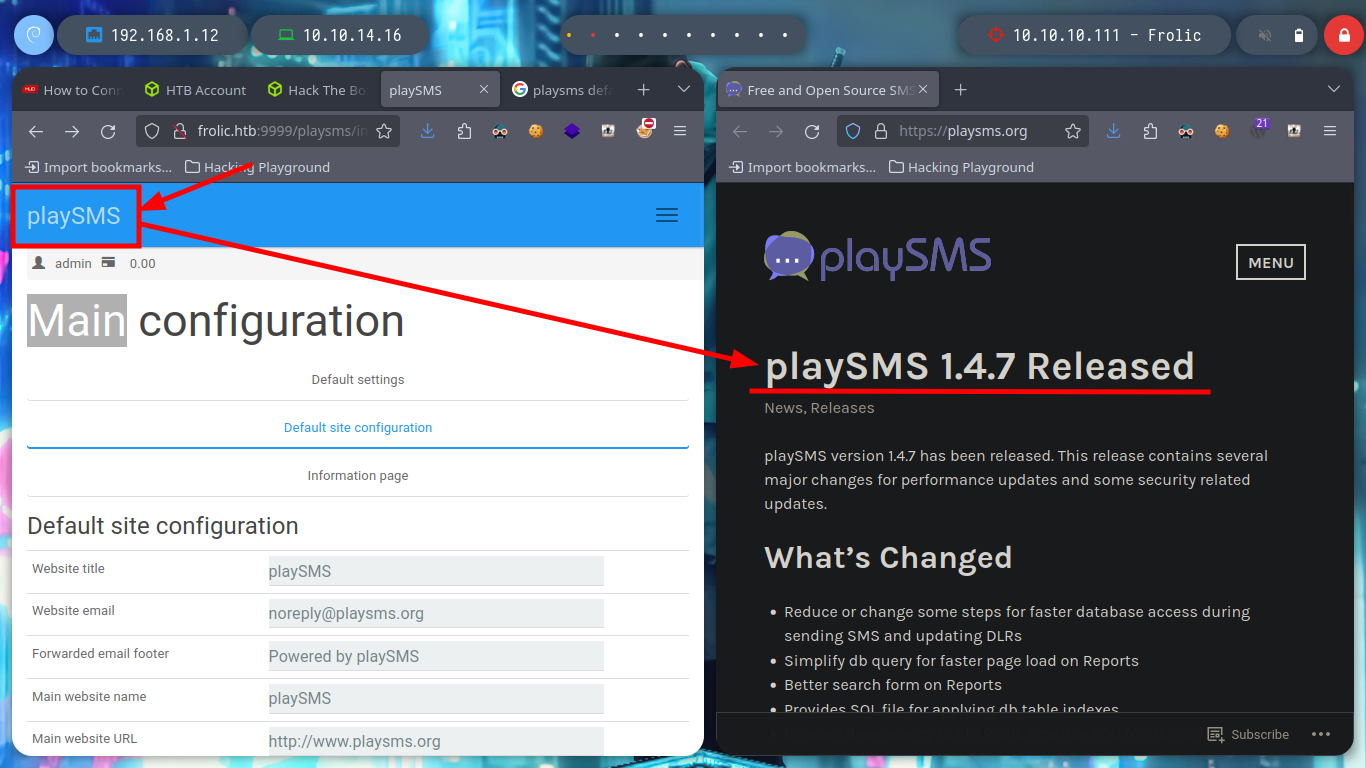Open extensions puzzle icon in frolic.htb window
The height and width of the screenshot is (768, 1366).
pos(464,131)
